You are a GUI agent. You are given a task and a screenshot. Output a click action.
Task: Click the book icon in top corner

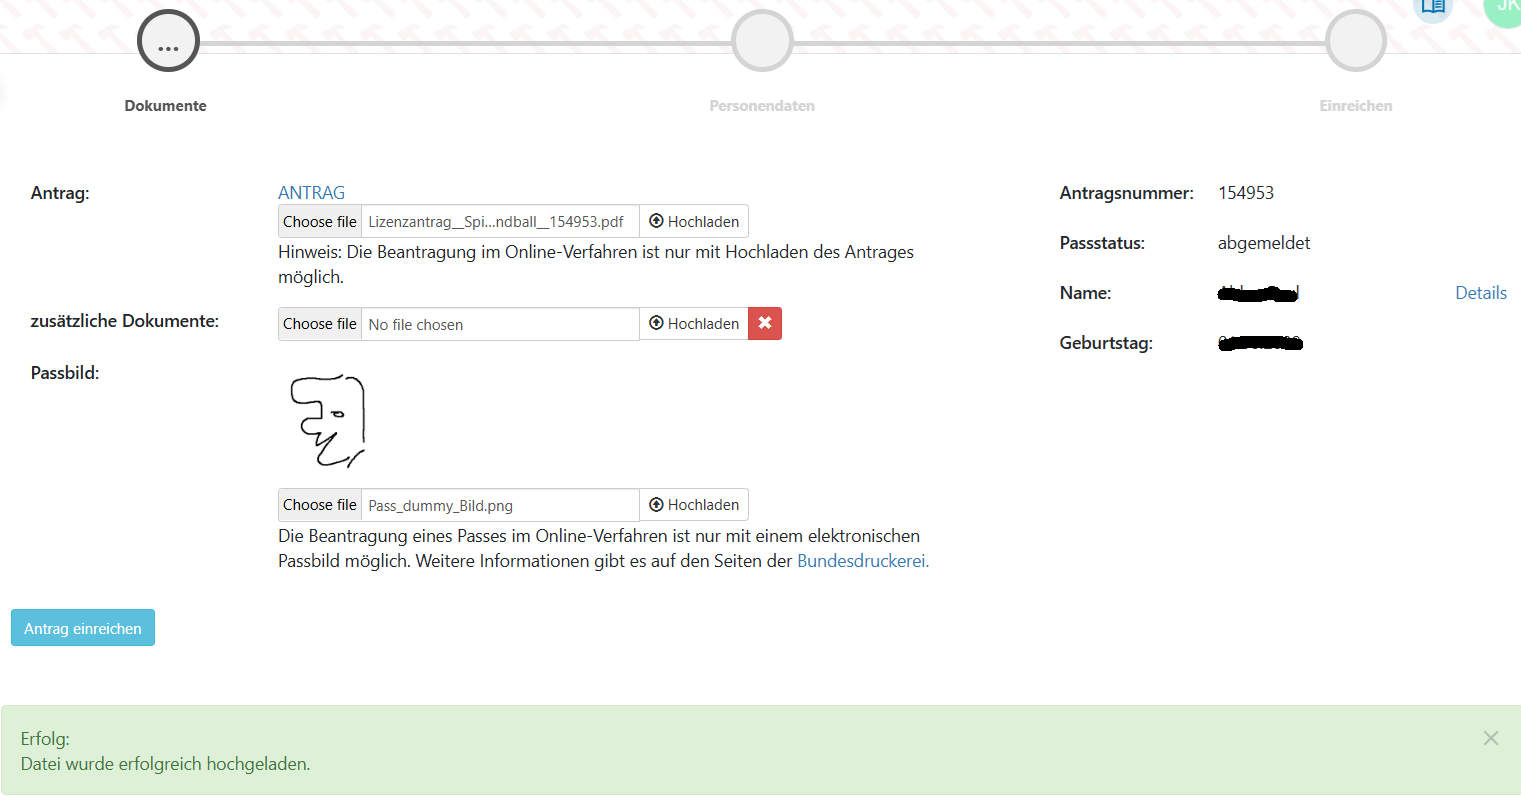pos(1432,8)
